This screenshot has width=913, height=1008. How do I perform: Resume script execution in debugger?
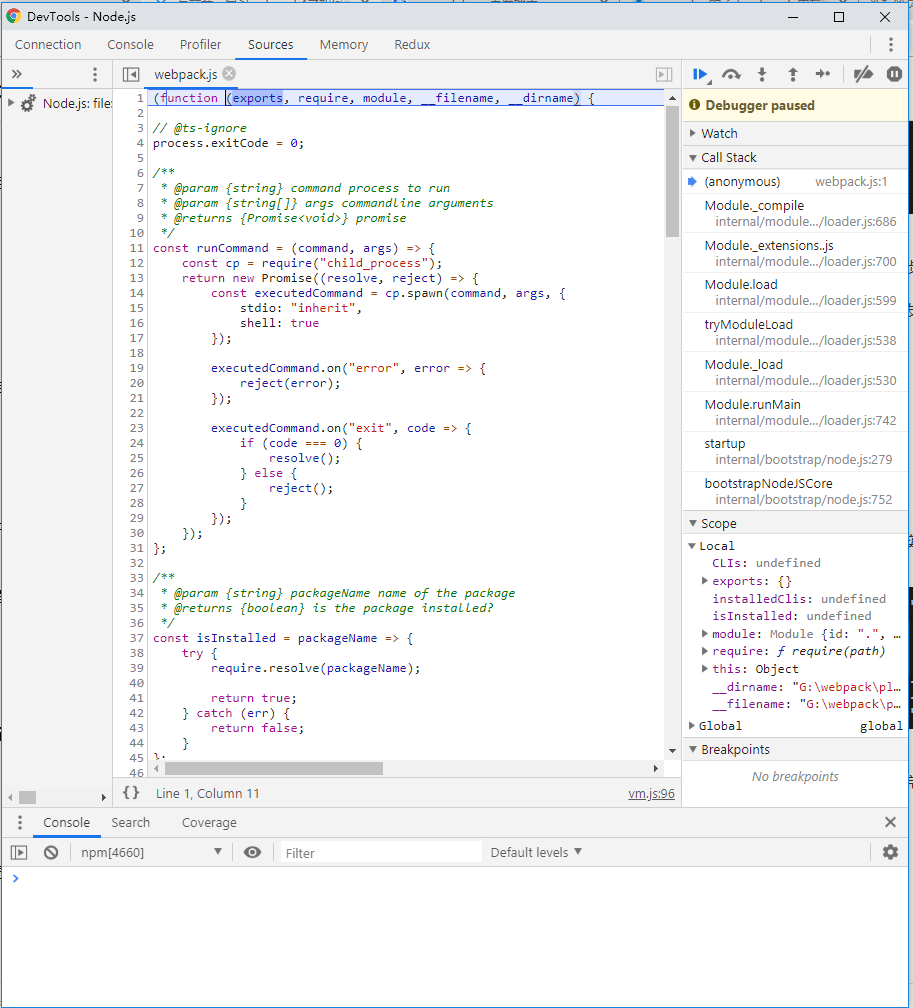(x=702, y=74)
